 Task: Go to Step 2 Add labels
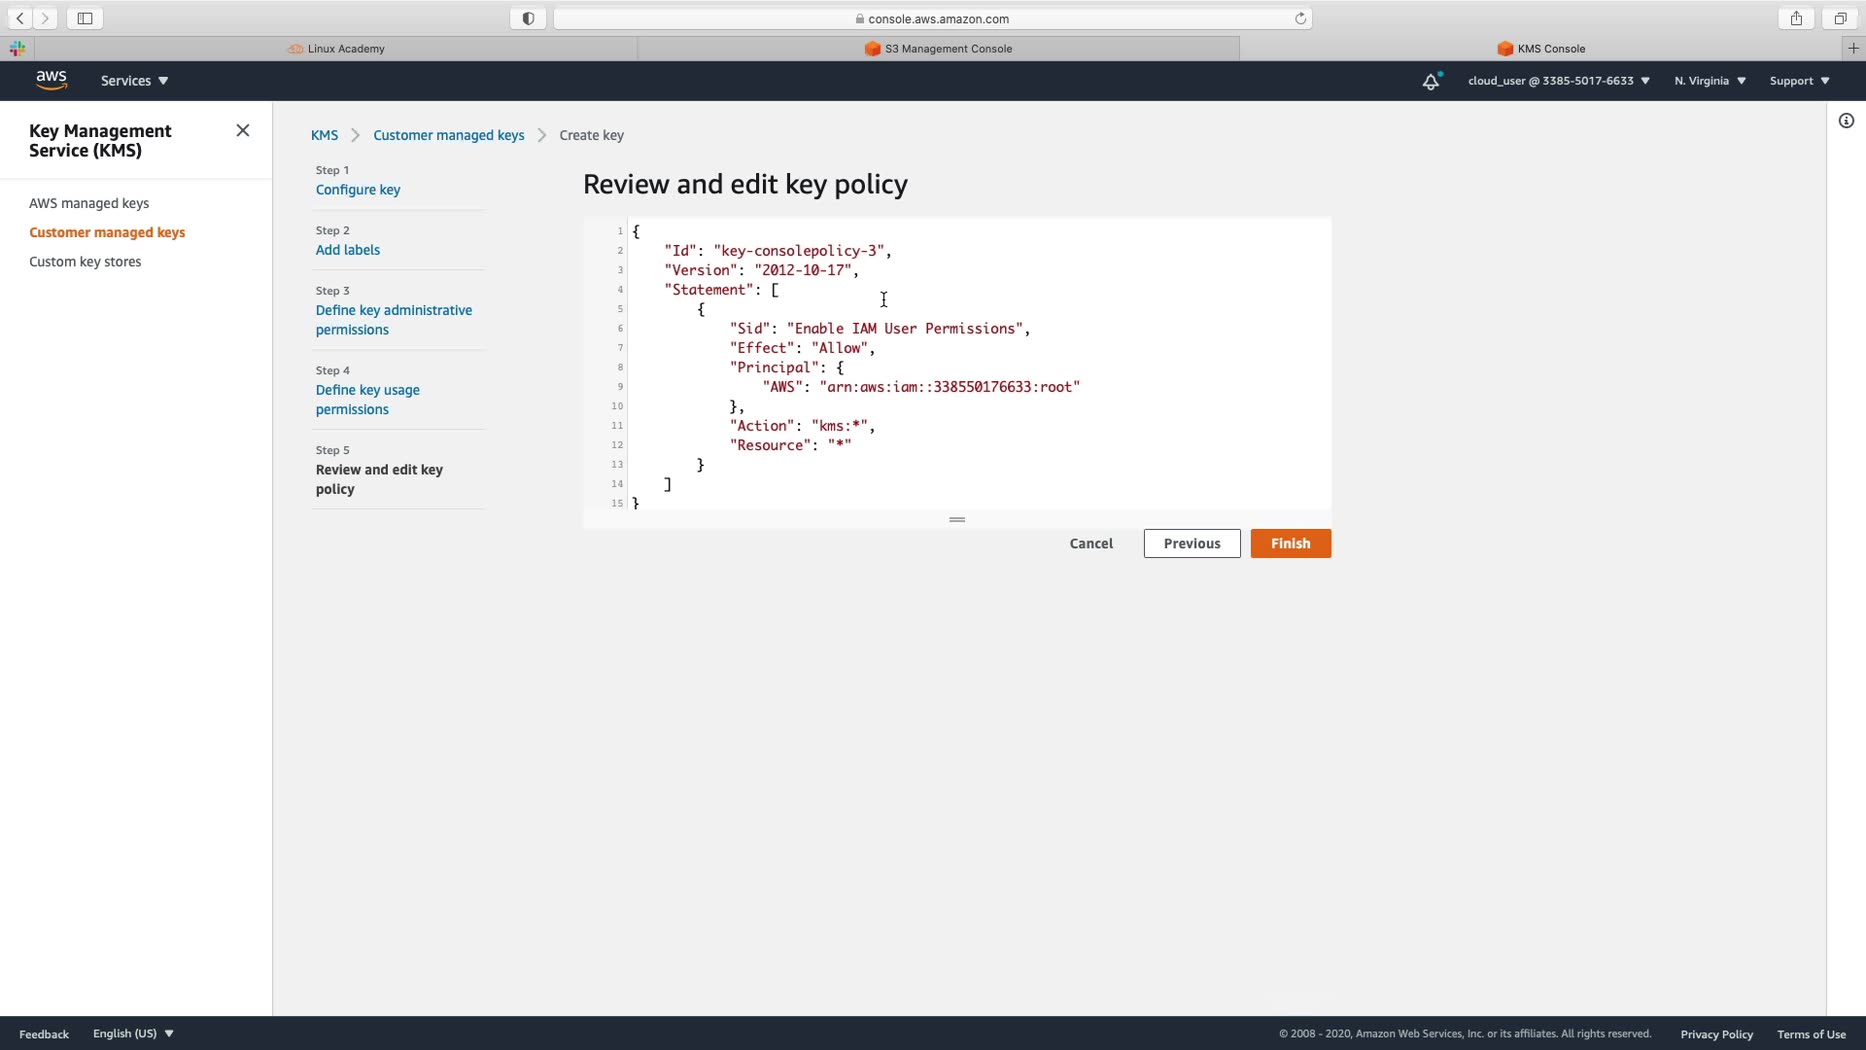[x=348, y=250]
